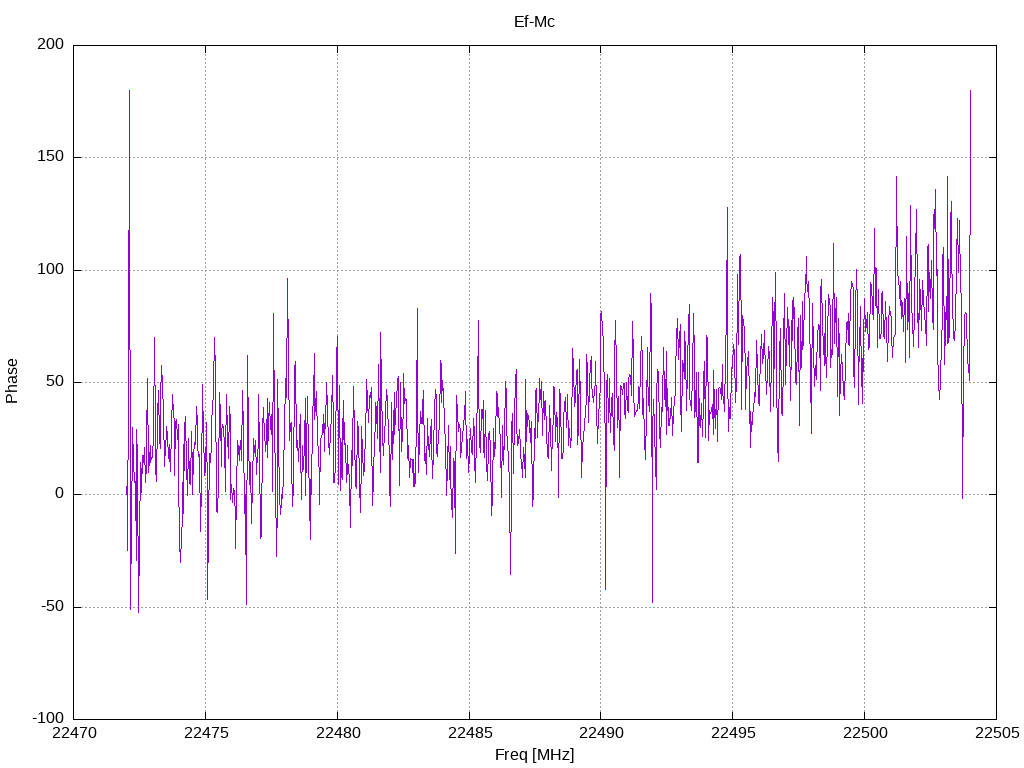Click the x-axis tick label 22500
The height and width of the screenshot is (768, 1024).
(865, 733)
